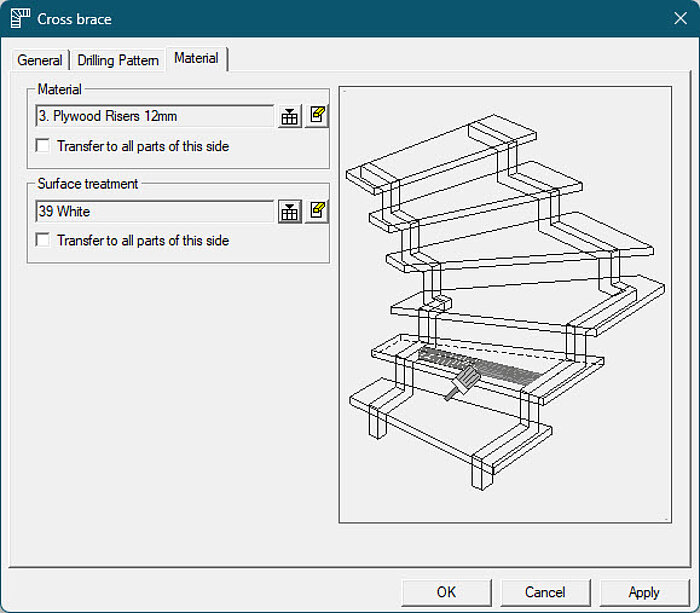This screenshot has width=700, height=613.
Task: Switch to the Drilling Pattern tab
Action: pyautogui.click(x=118, y=60)
